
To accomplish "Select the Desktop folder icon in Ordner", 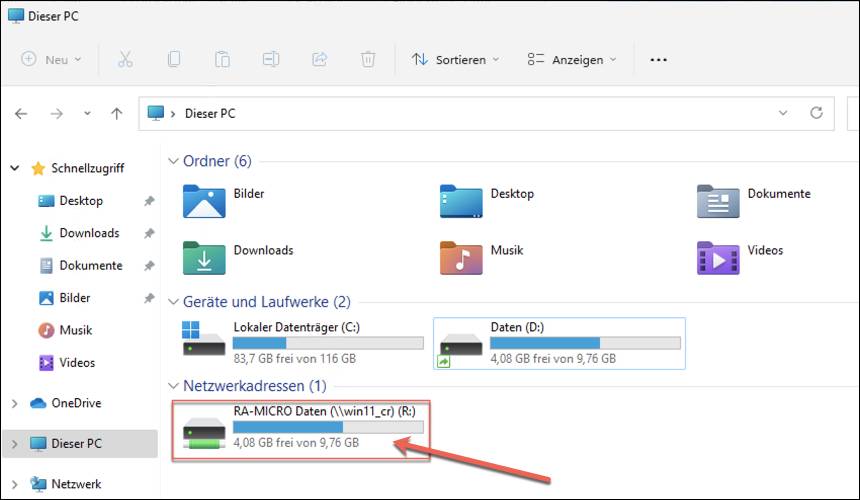I will click(x=461, y=201).
